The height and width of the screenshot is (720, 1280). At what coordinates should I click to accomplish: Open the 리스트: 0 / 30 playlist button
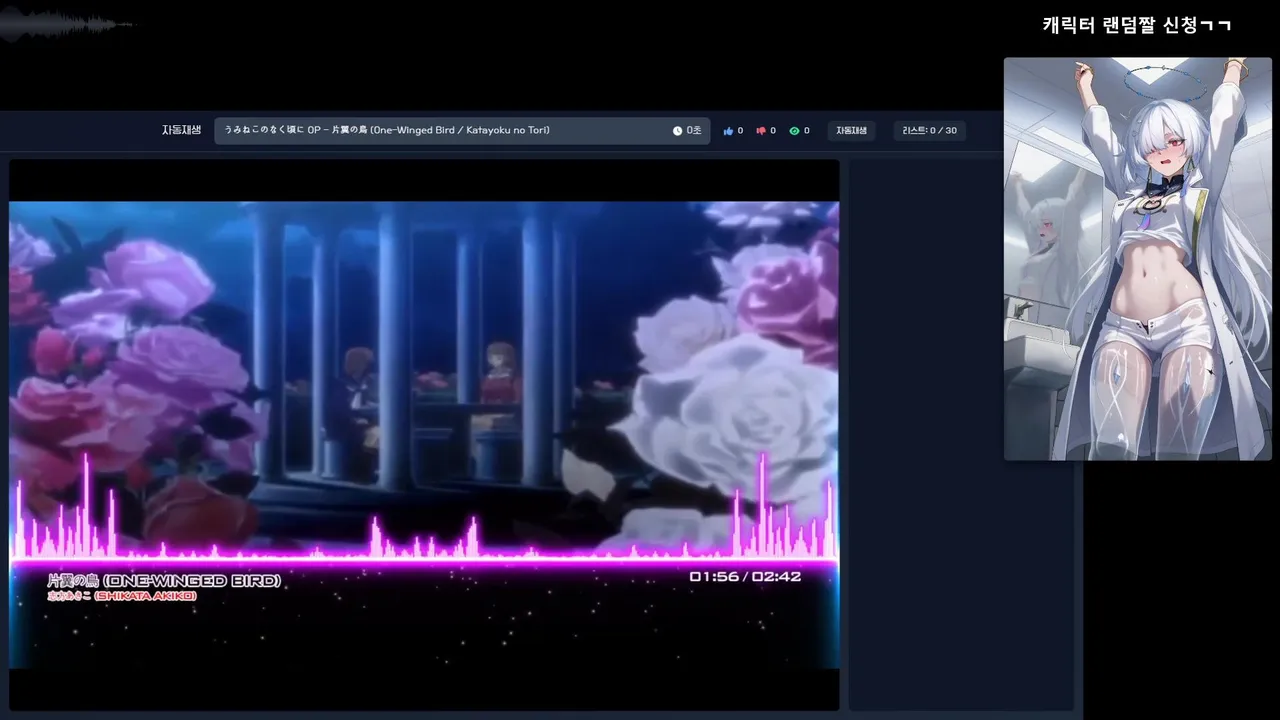coord(929,131)
